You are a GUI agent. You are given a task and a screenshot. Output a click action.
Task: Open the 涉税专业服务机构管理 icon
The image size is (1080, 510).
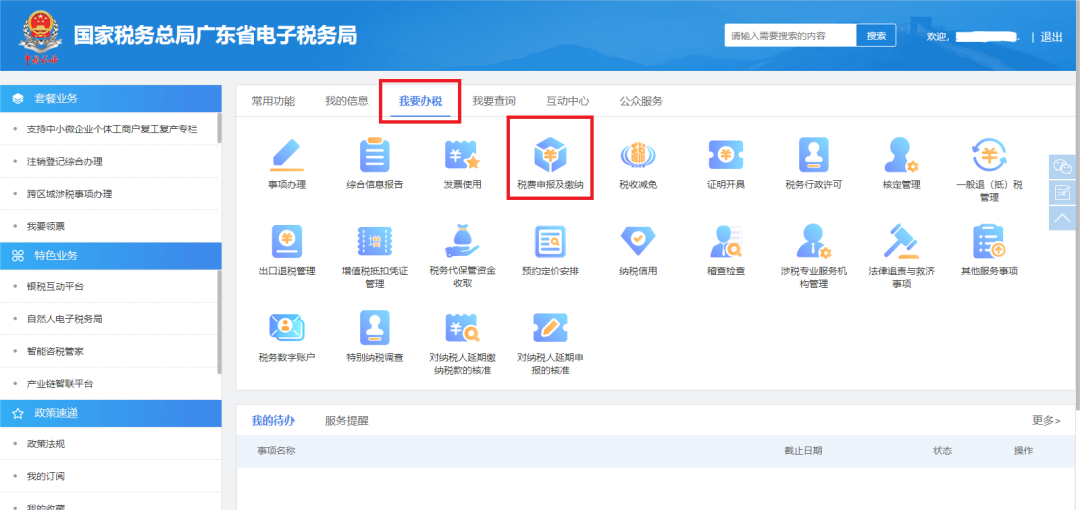813,241
